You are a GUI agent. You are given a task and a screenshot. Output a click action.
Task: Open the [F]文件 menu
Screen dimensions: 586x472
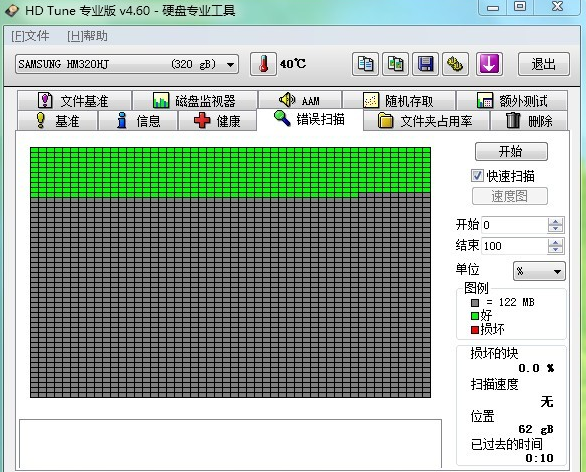[30, 36]
